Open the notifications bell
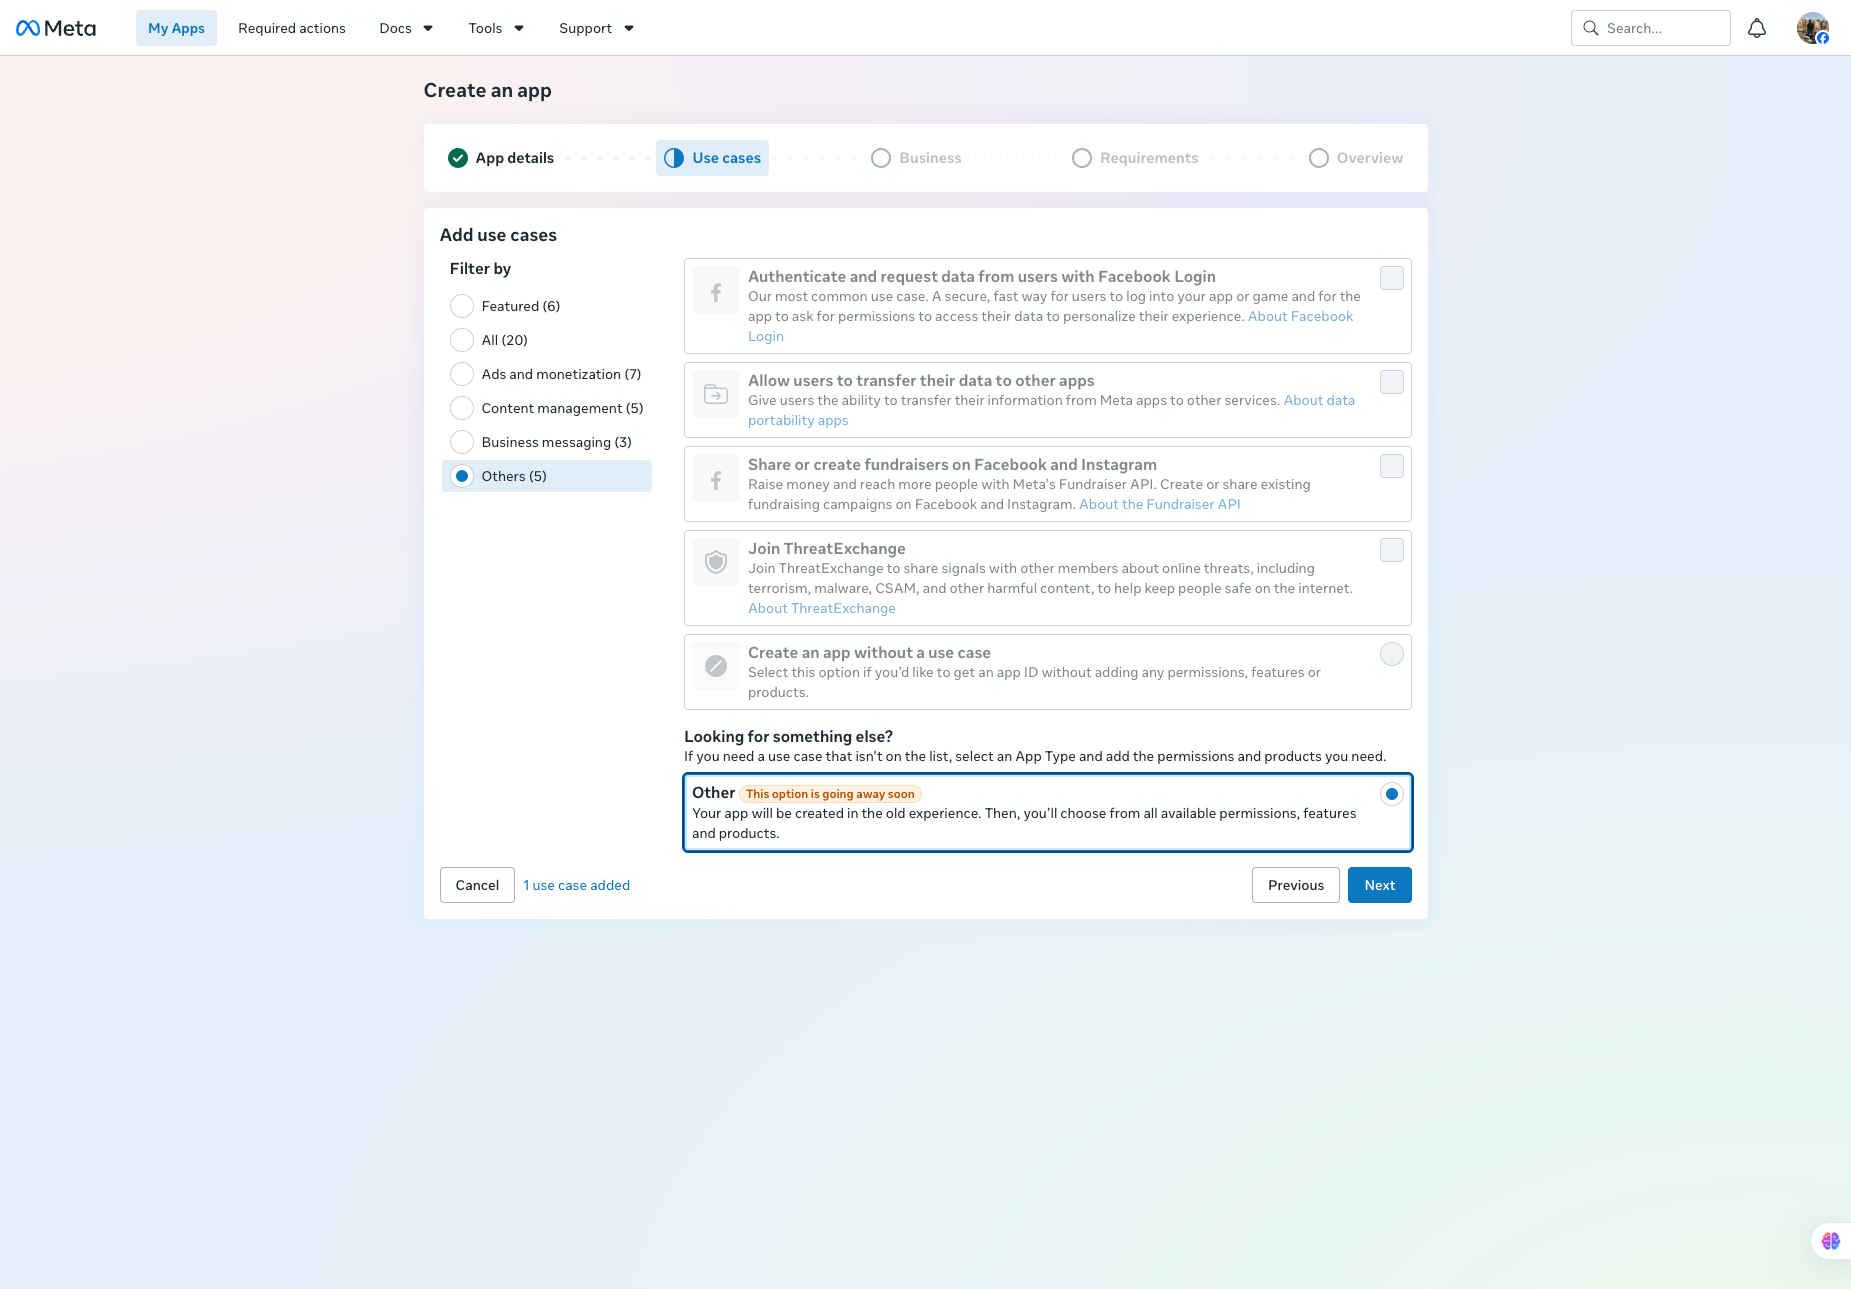The height and width of the screenshot is (1289, 1851). pyautogui.click(x=1757, y=28)
